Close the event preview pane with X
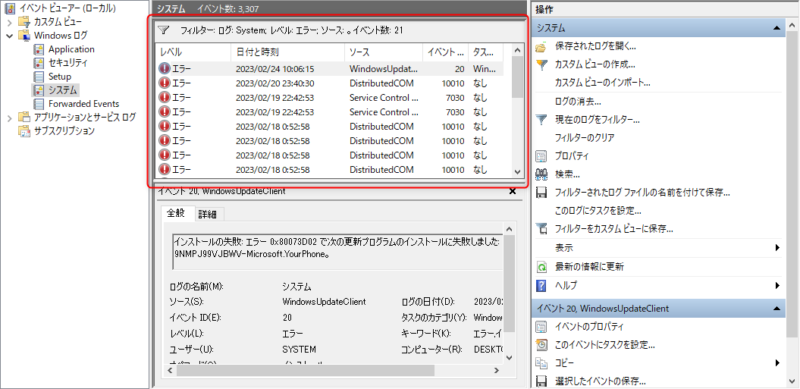 pyautogui.click(x=513, y=191)
